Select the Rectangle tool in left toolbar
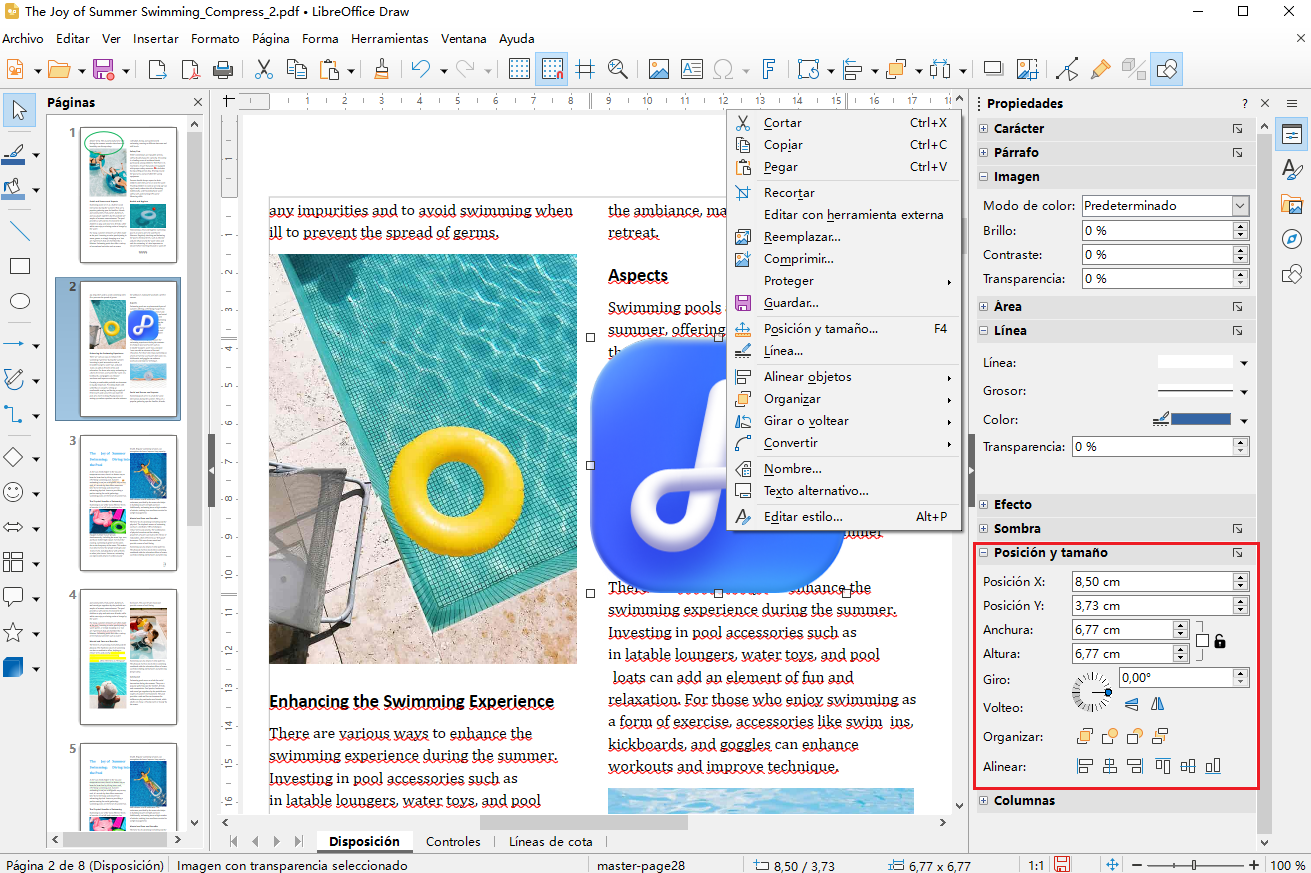The height and width of the screenshot is (873, 1311). click(x=19, y=266)
